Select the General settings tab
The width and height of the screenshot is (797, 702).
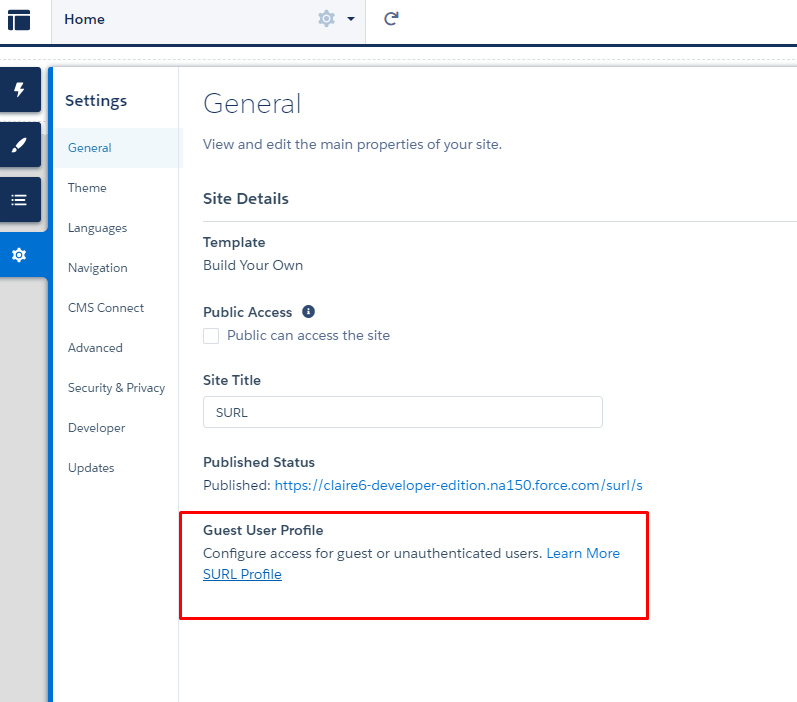[x=90, y=148]
